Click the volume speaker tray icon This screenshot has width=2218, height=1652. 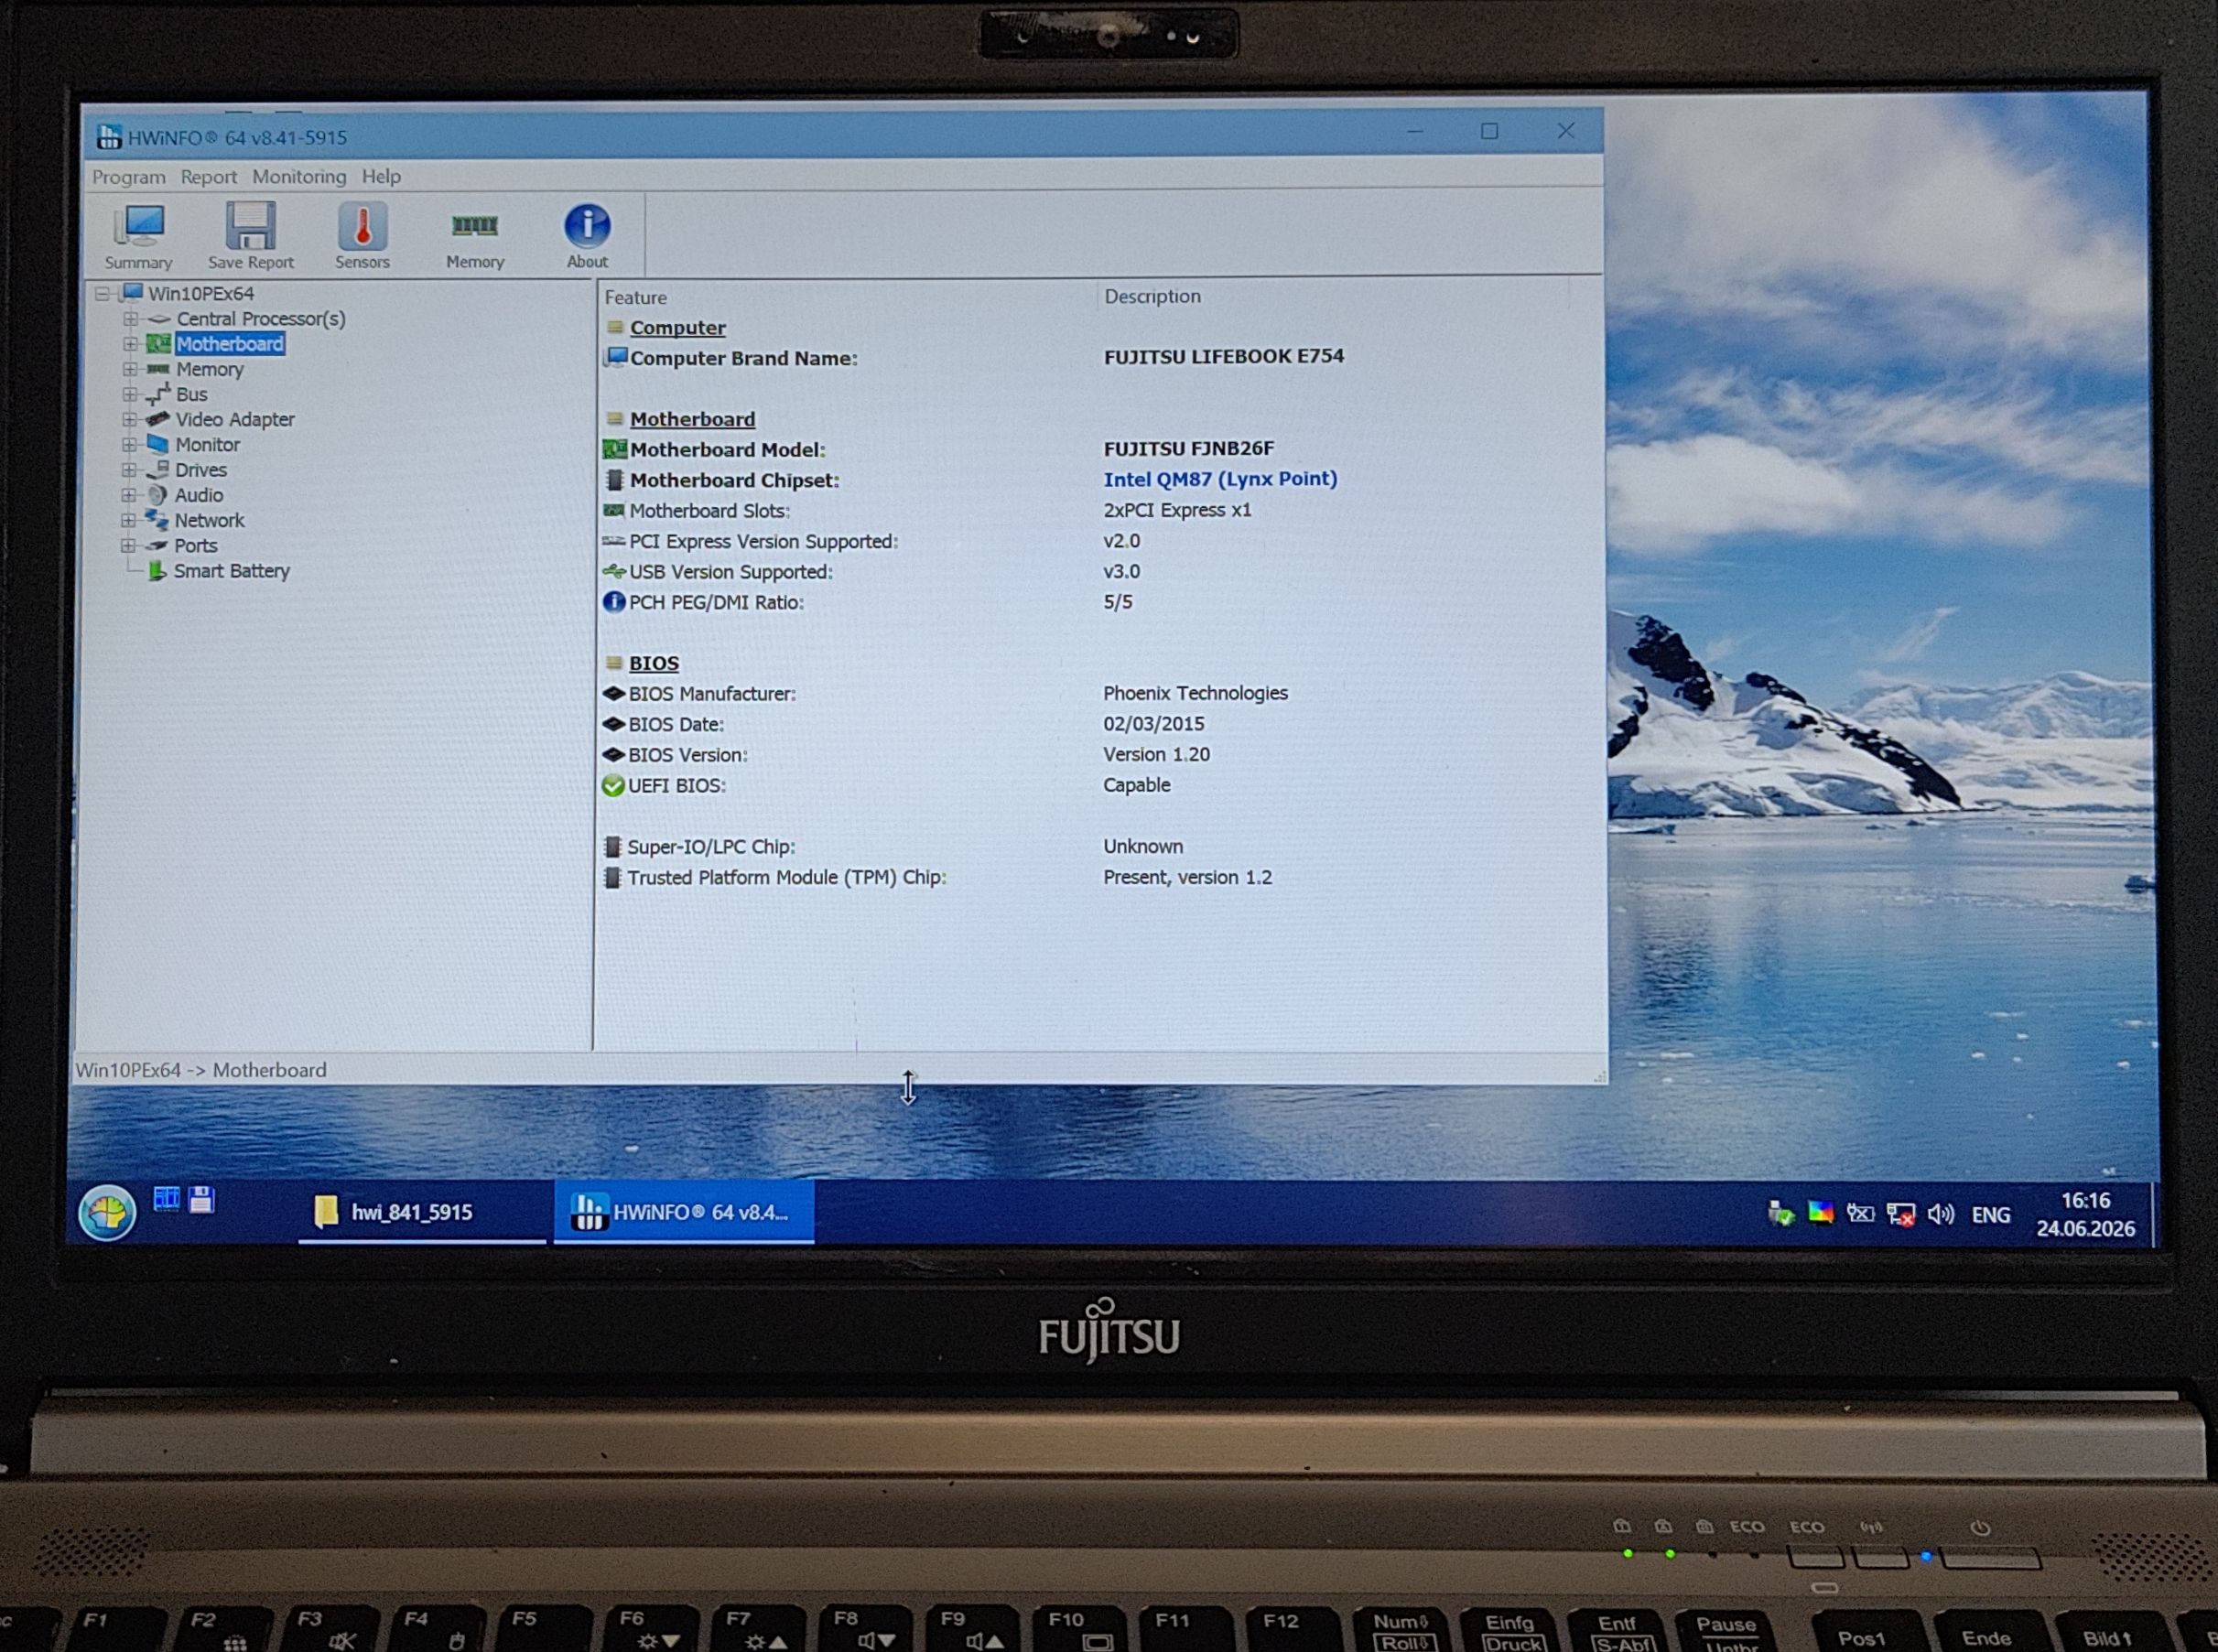1940,1214
